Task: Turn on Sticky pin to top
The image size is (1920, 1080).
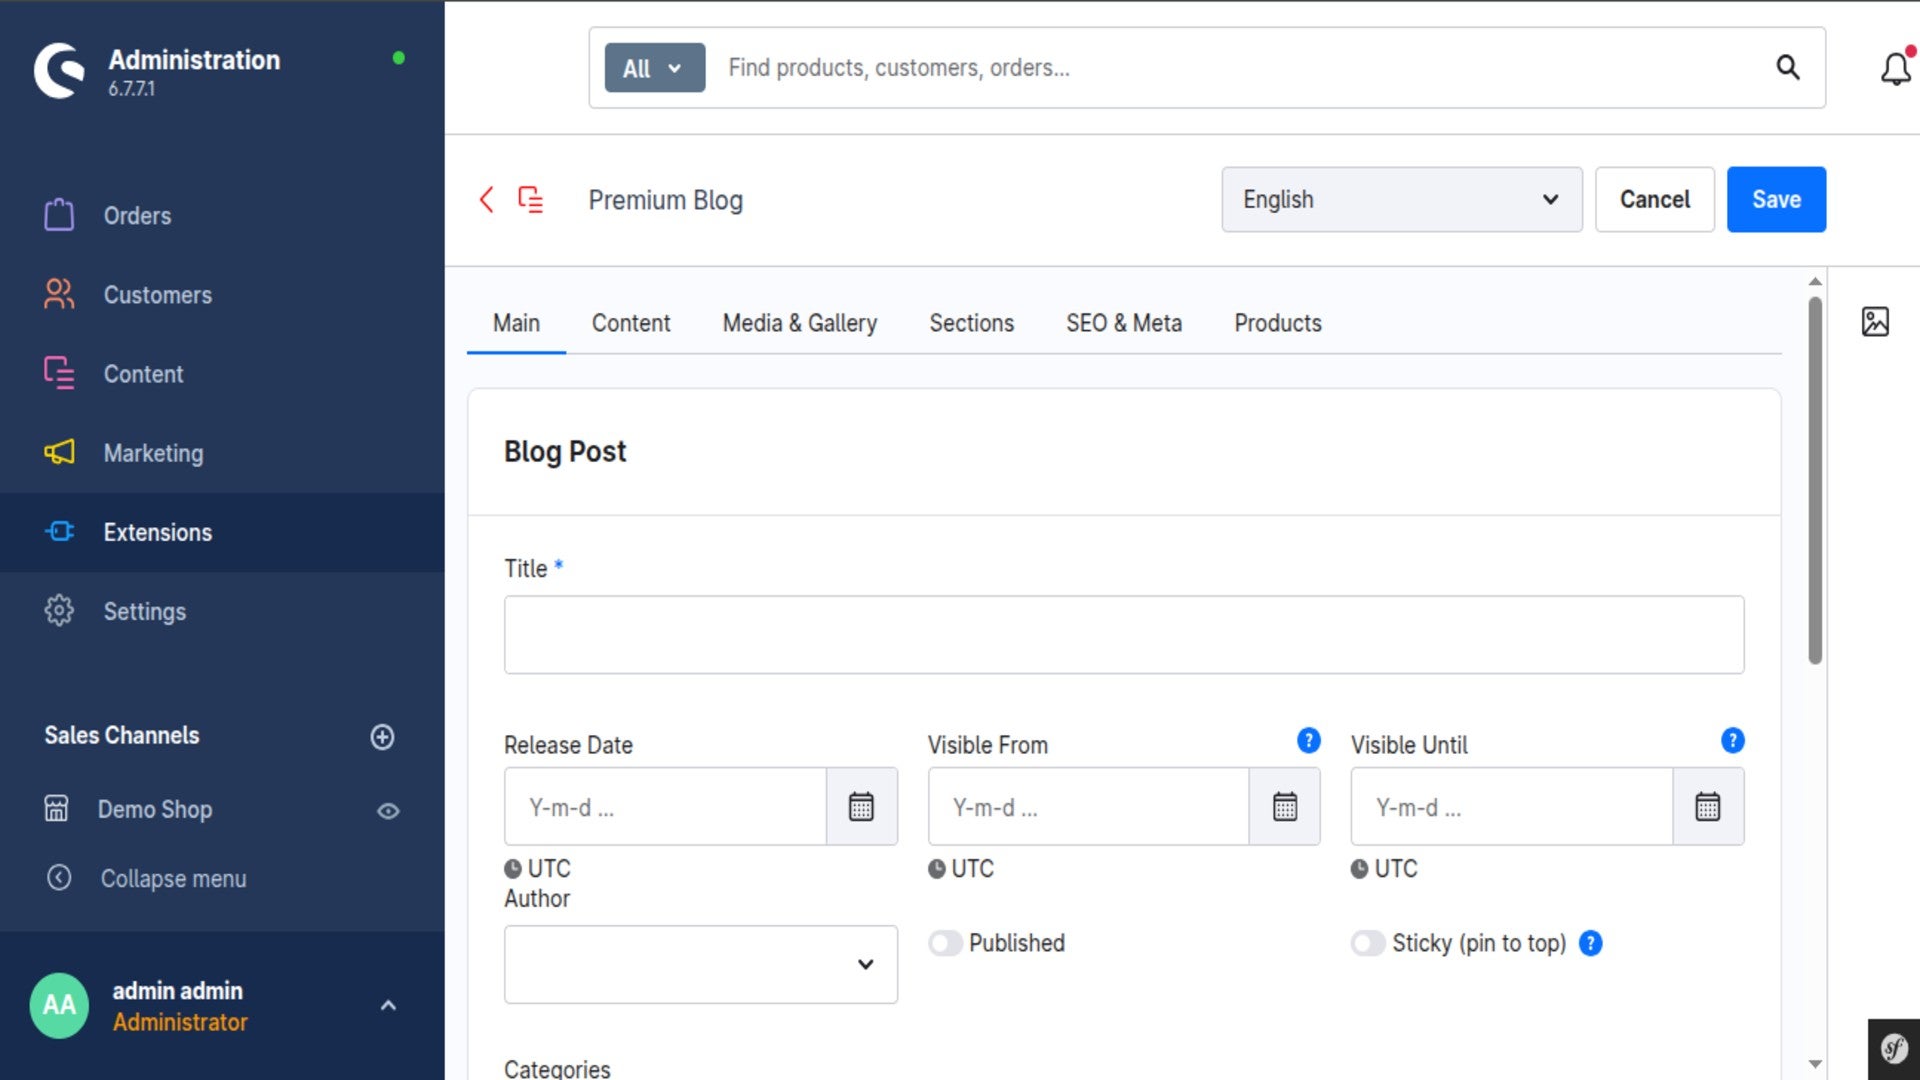Action: pyautogui.click(x=1368, y=943)
